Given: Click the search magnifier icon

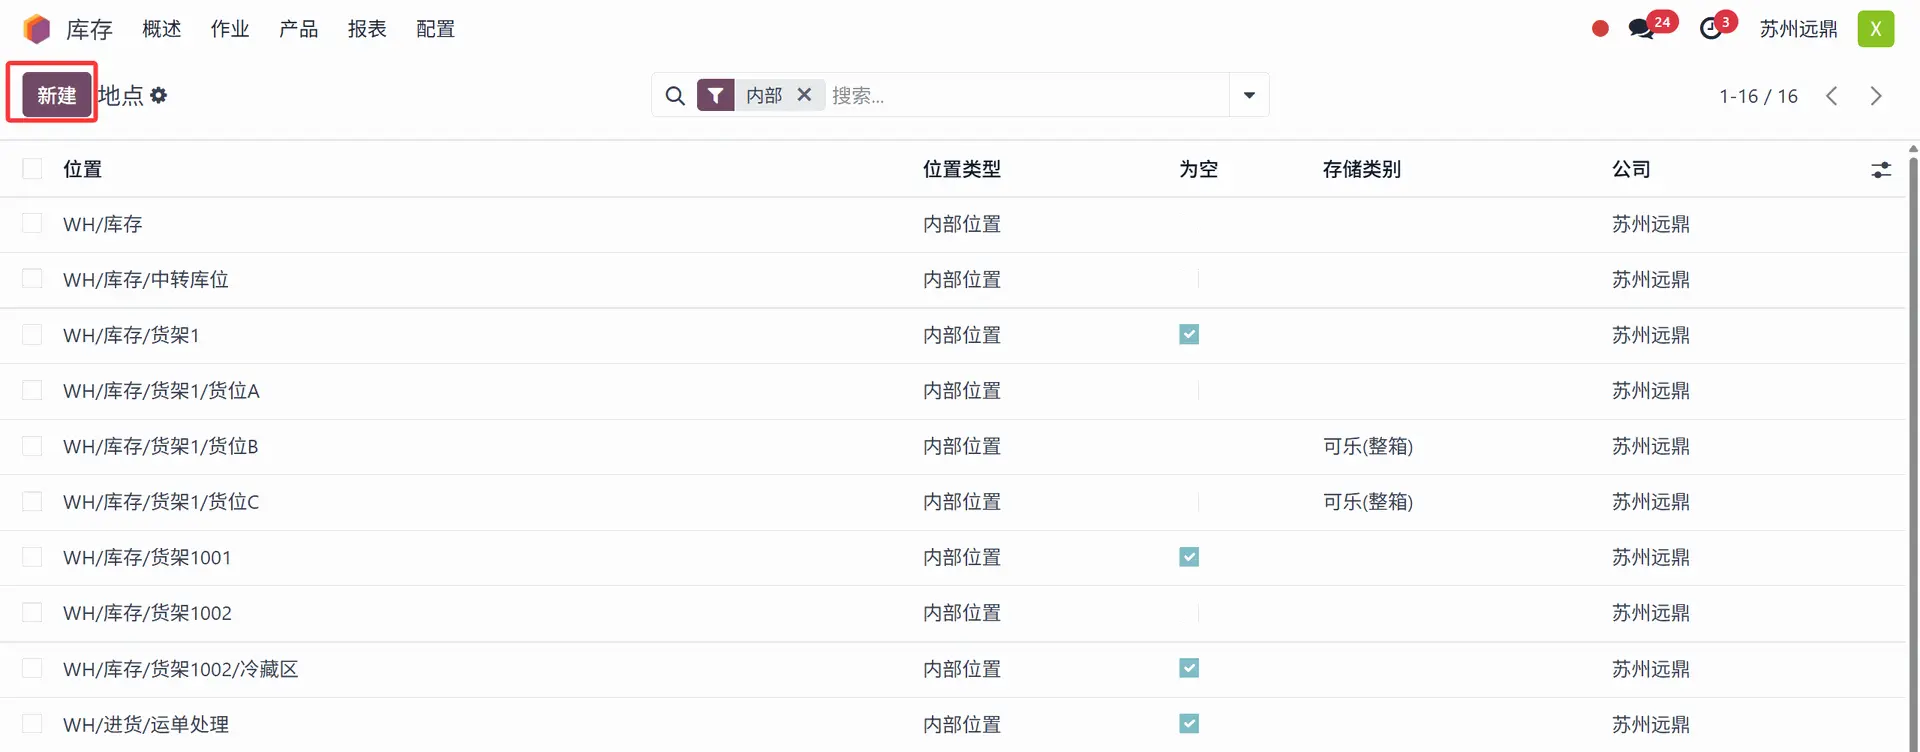Looking at the screenshot, I should pos(675,96).
